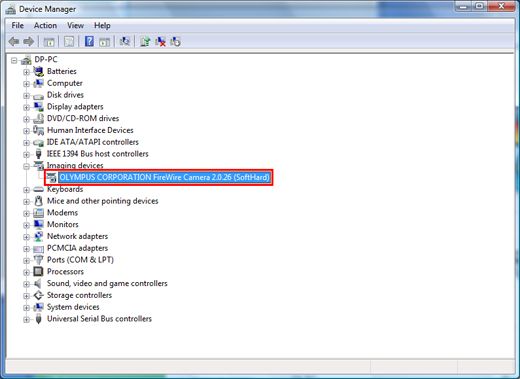This screenshot has width=520, height=379.
Task: Click the Sound, video and game controllers icon
Action: coord(39,283)
